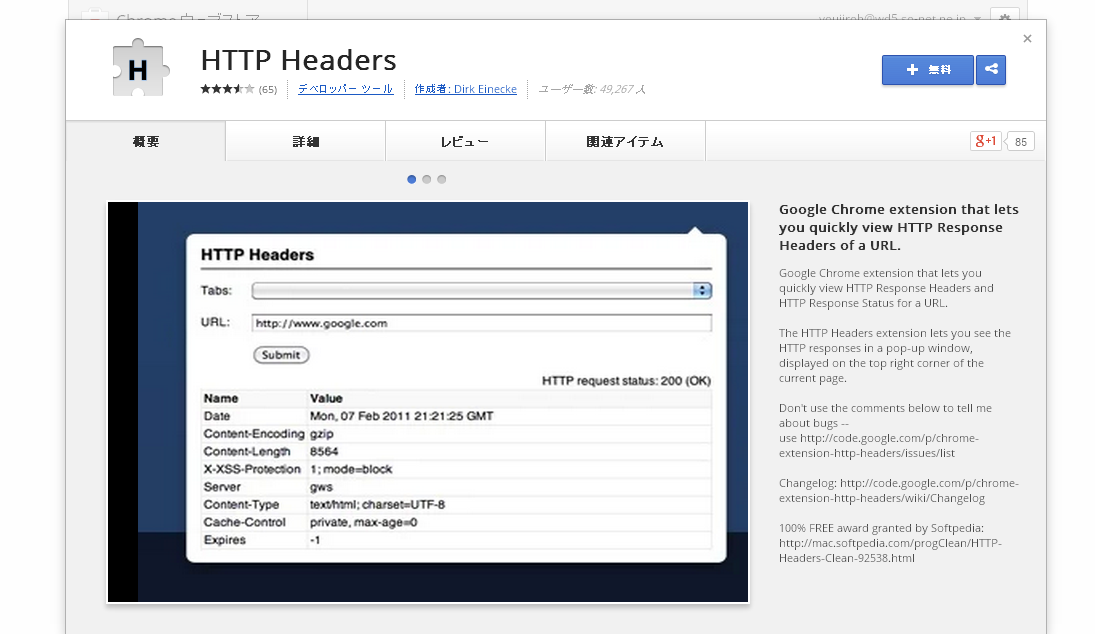Click the extension preview screenshot image

click(x=427, y=402)
